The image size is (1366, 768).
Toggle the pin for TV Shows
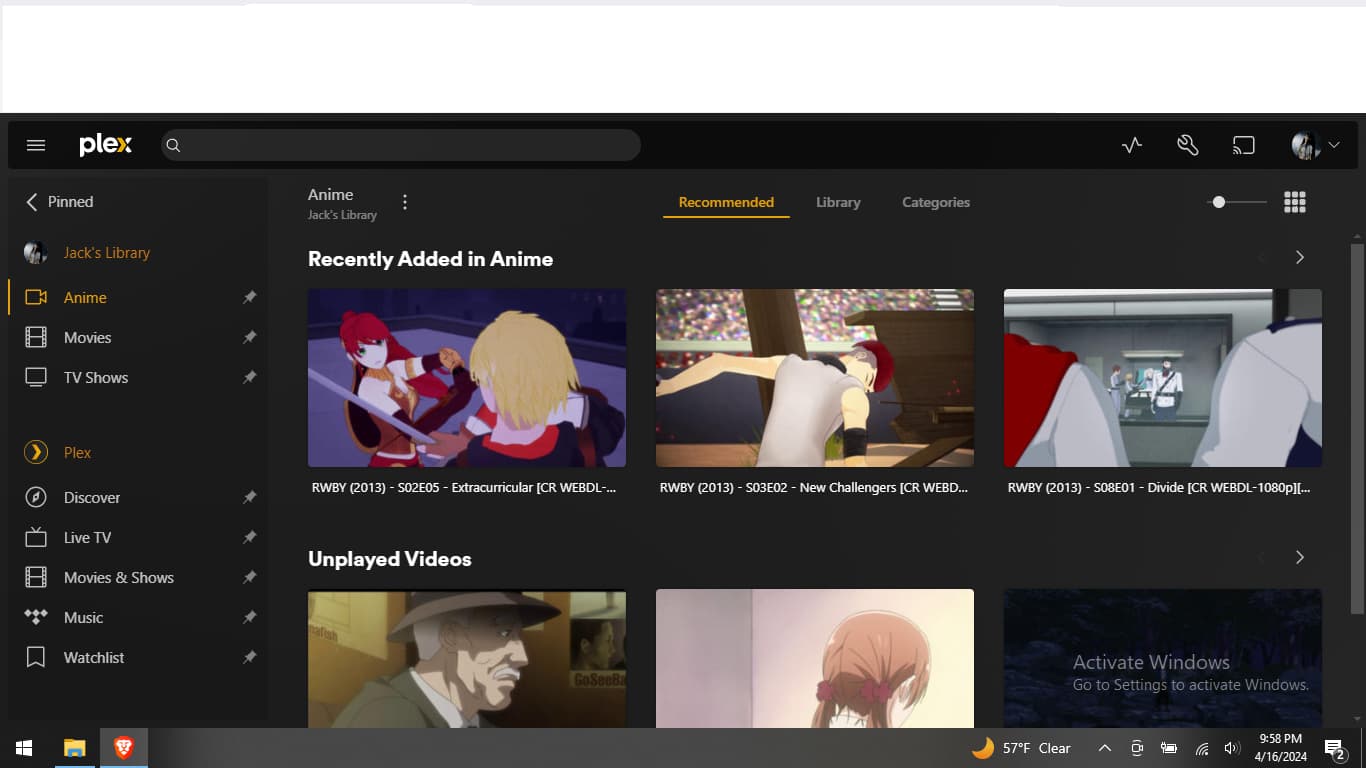pos(249,377)
